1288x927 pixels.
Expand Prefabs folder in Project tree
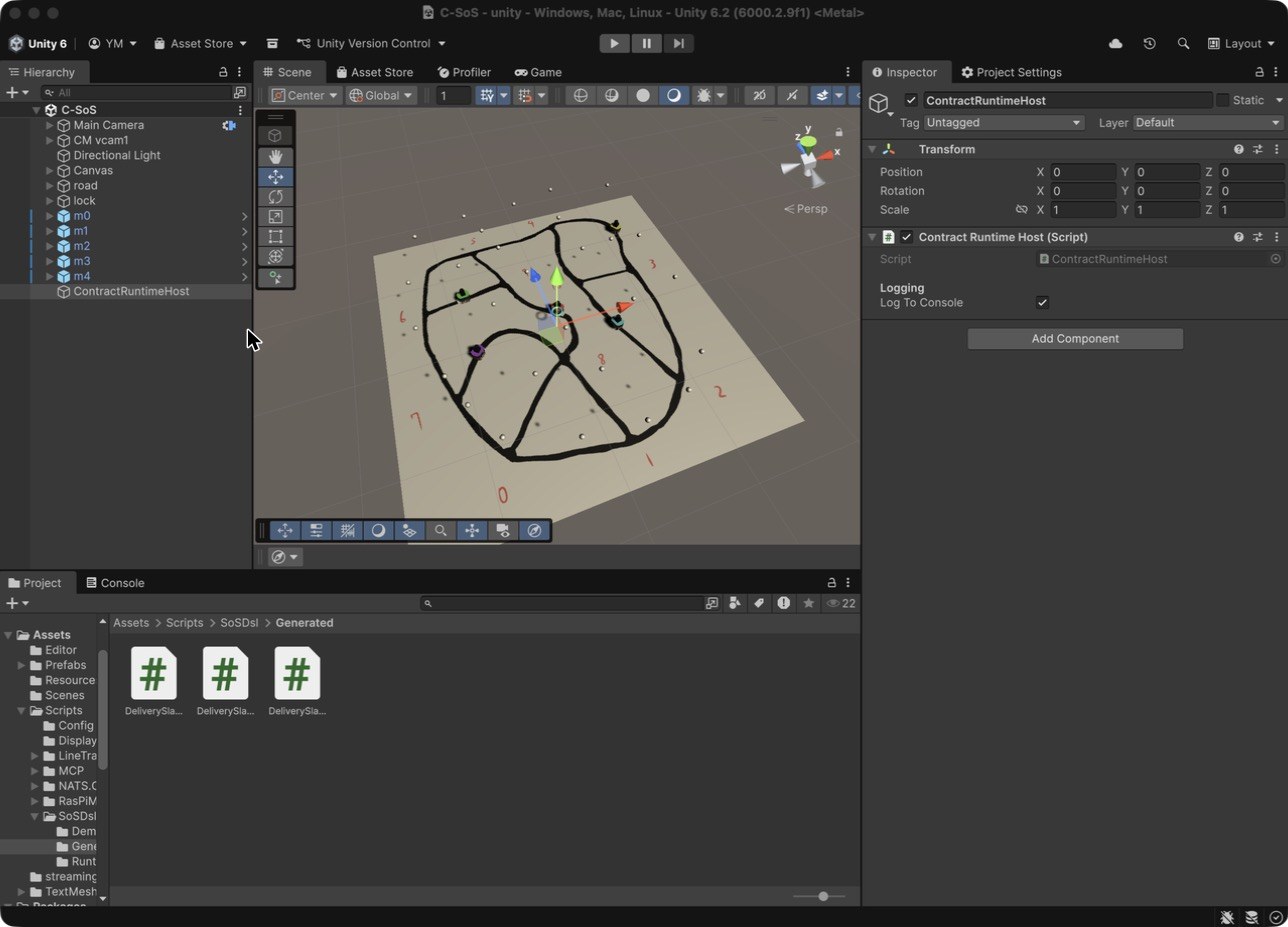click(22, 665)
